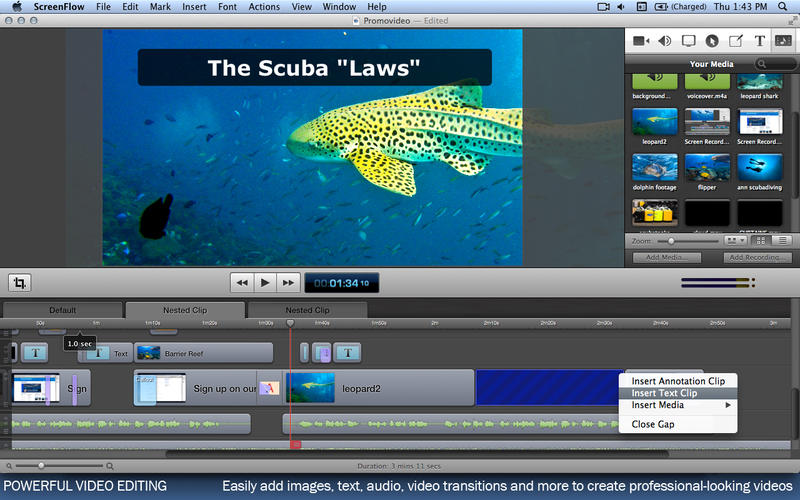The height and width of the screenshot is (500, 800).
Task: Open the Callout pointer properties icon
Action: pos(712,41)
